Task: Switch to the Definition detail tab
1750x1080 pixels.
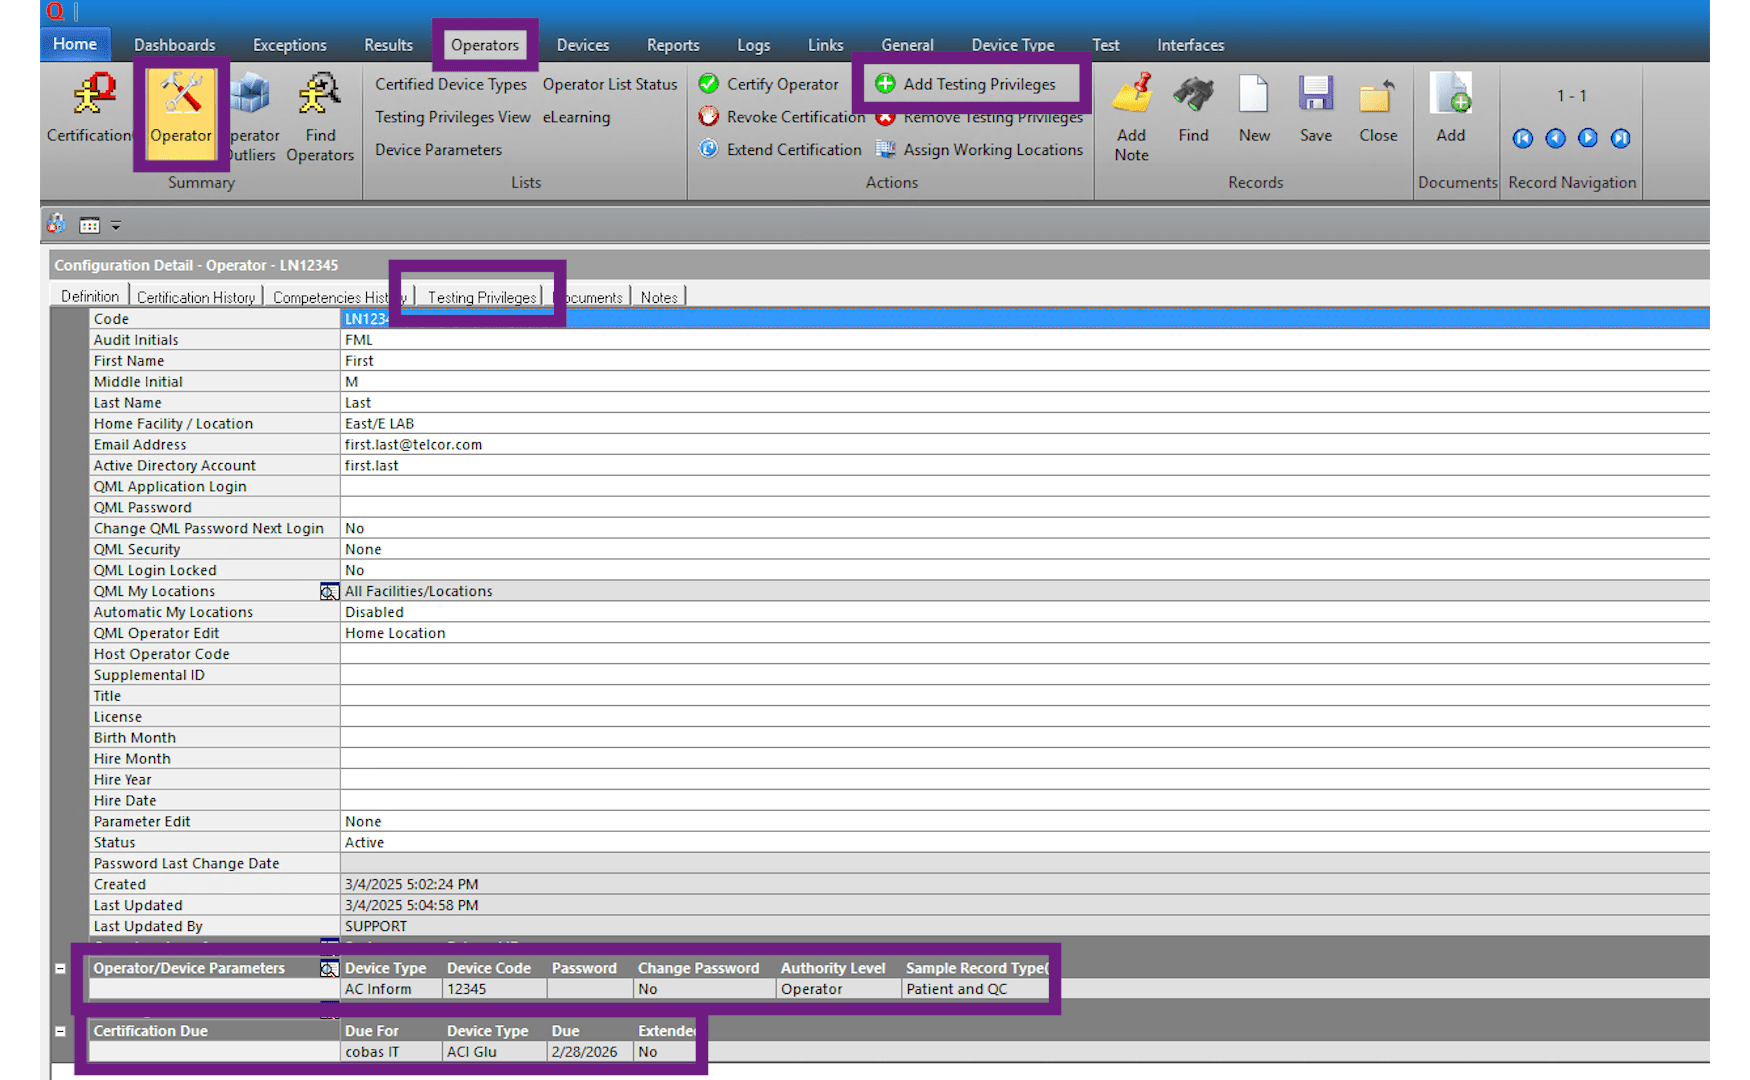Action: pos(90,296)
